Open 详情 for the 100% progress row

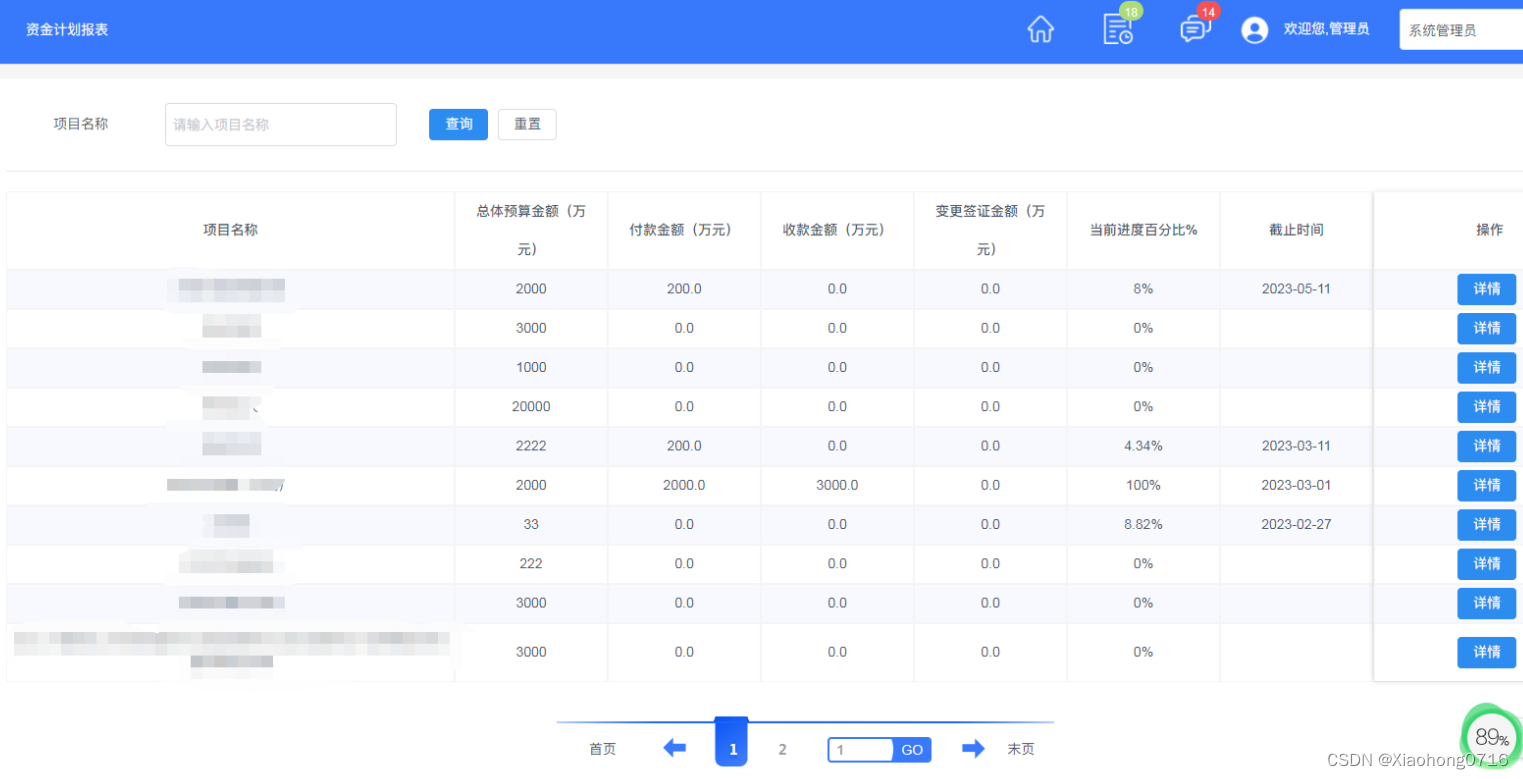tap(1487, 485)
